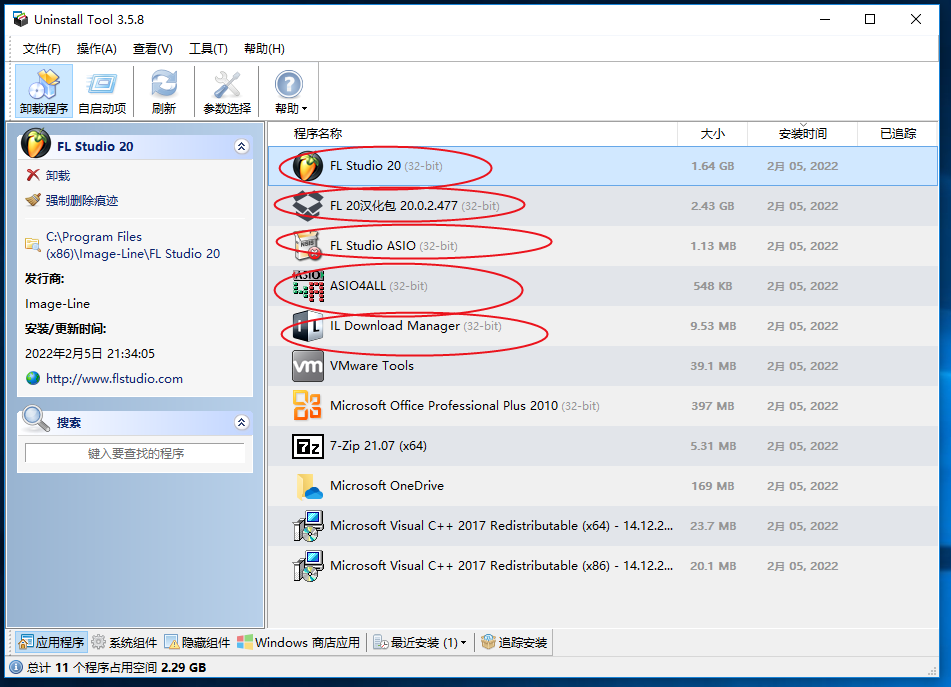Open the 文件(F) menu
Viewport: 951px width, 687px height.
click(x=41, y=49)
